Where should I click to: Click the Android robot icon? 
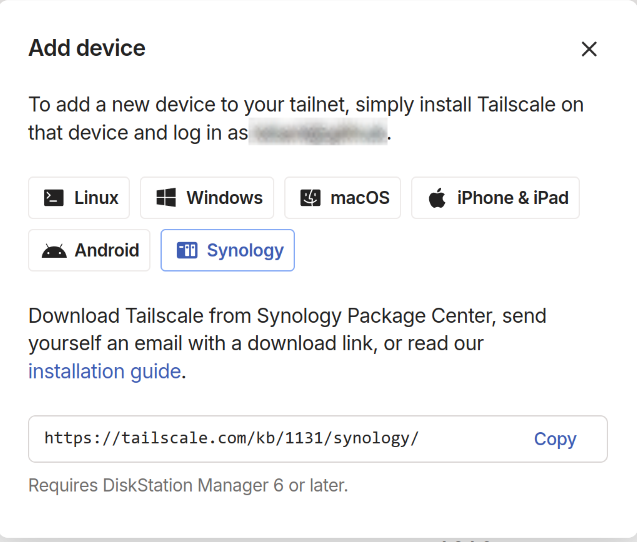(54, 251)
